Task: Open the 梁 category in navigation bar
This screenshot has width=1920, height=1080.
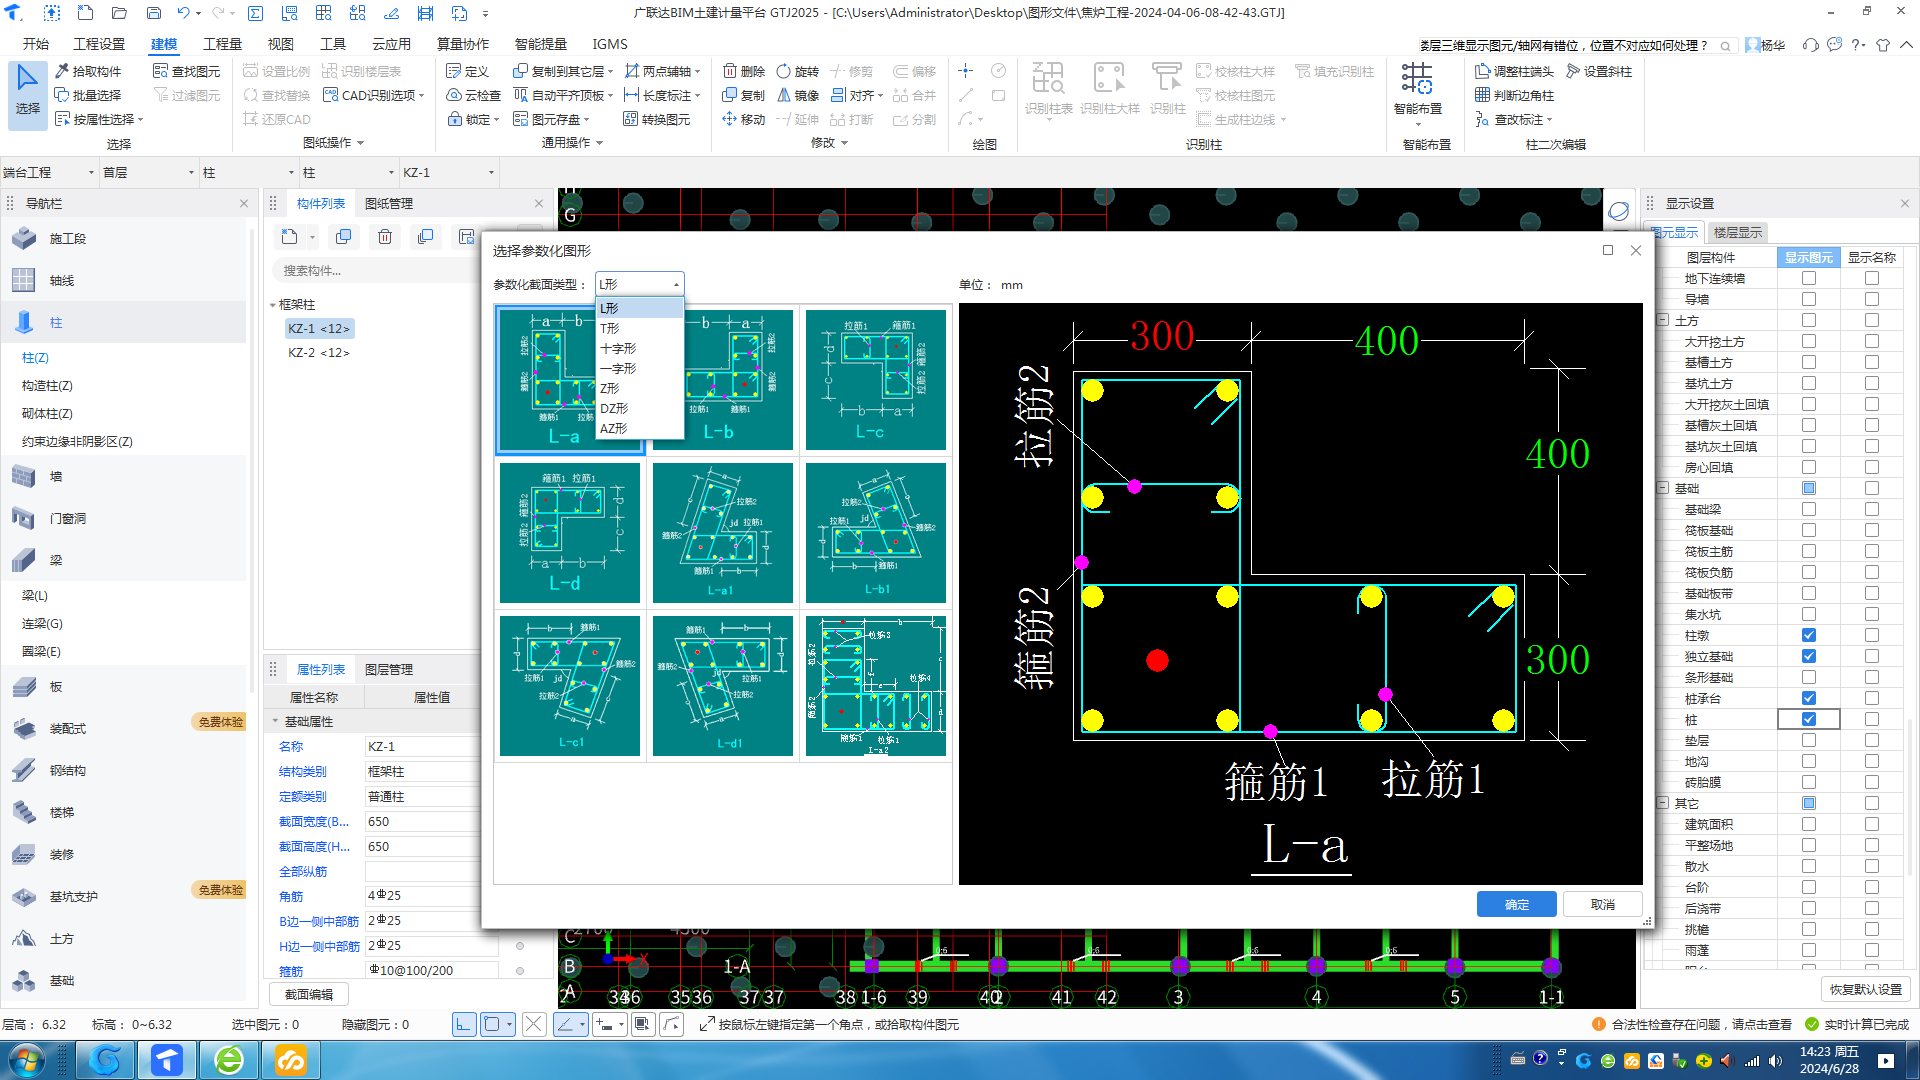Action: pyautogui.click(x=124, y=560)
